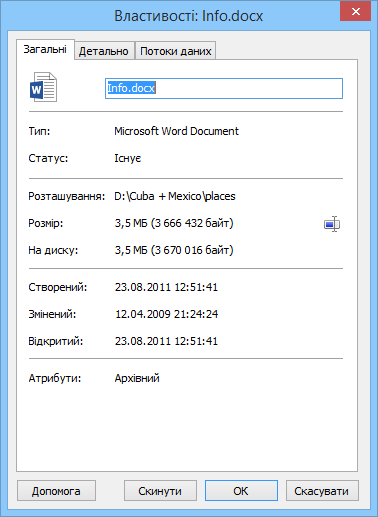
Task: Click the status value 'Існує'
Action: (128, 158)
